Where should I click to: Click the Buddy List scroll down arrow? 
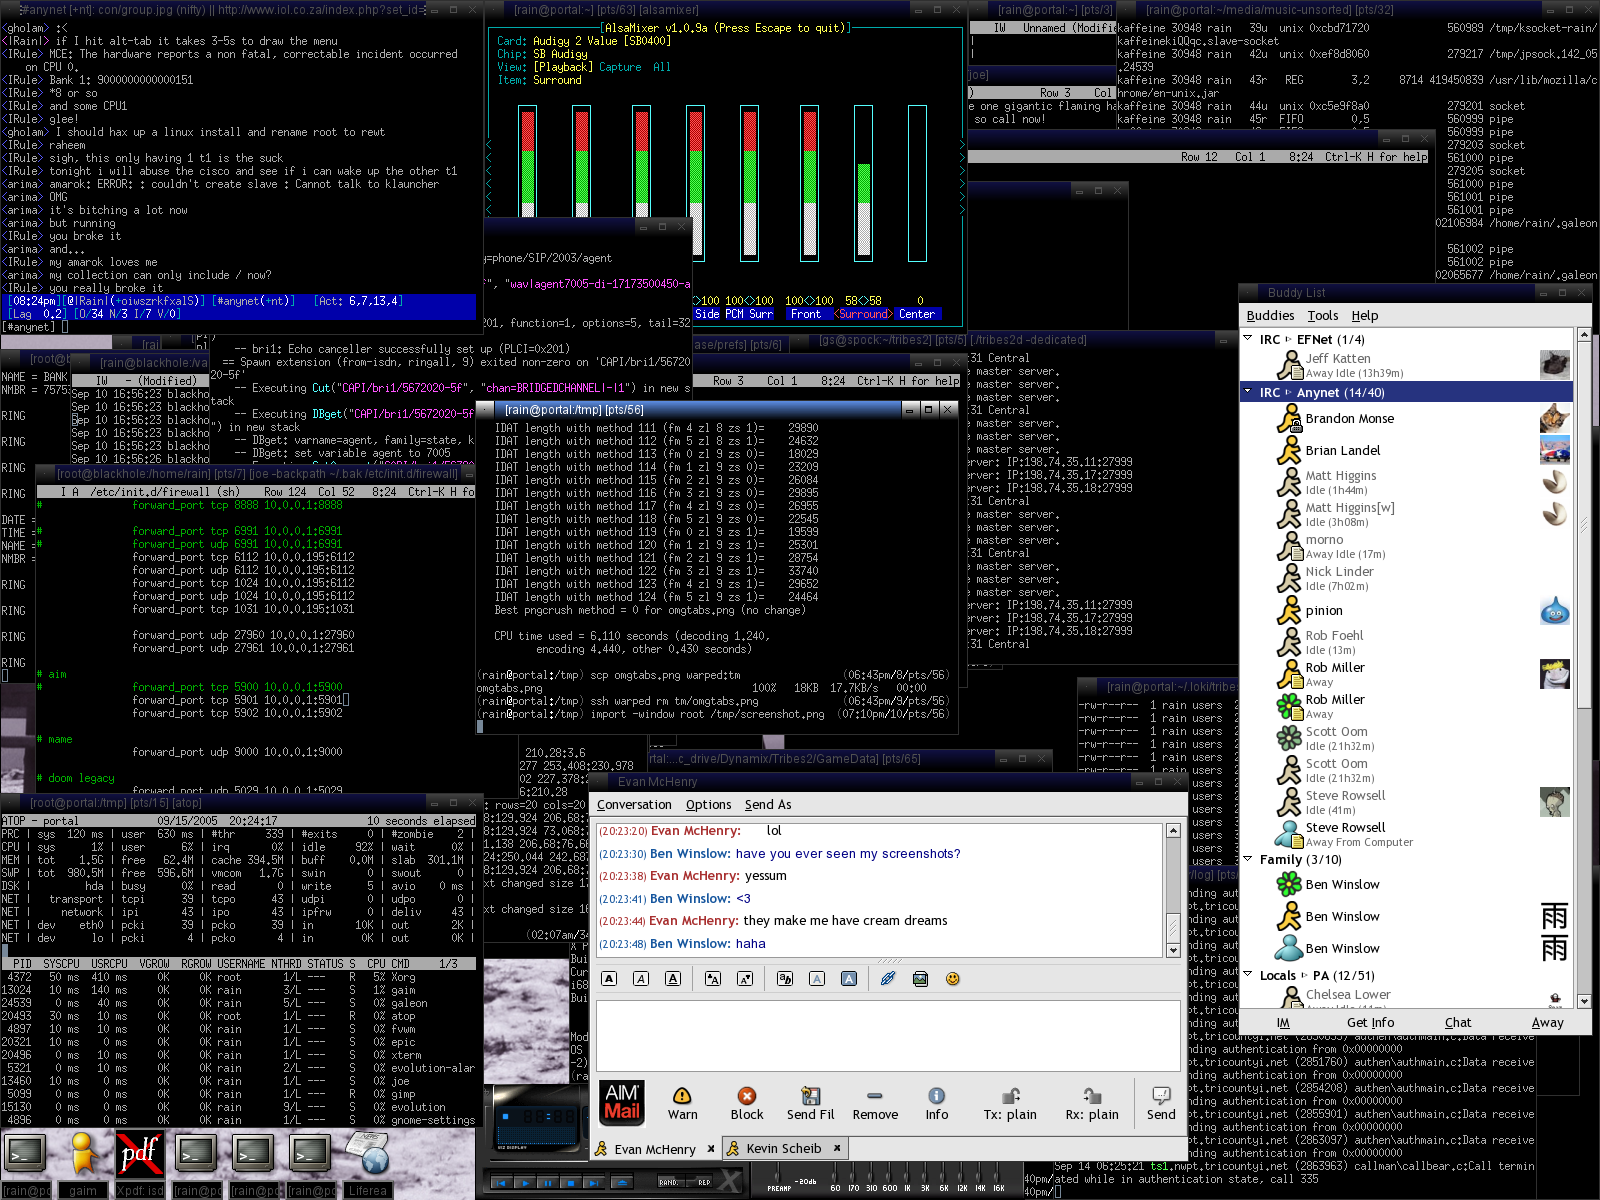(1584, 1001)
